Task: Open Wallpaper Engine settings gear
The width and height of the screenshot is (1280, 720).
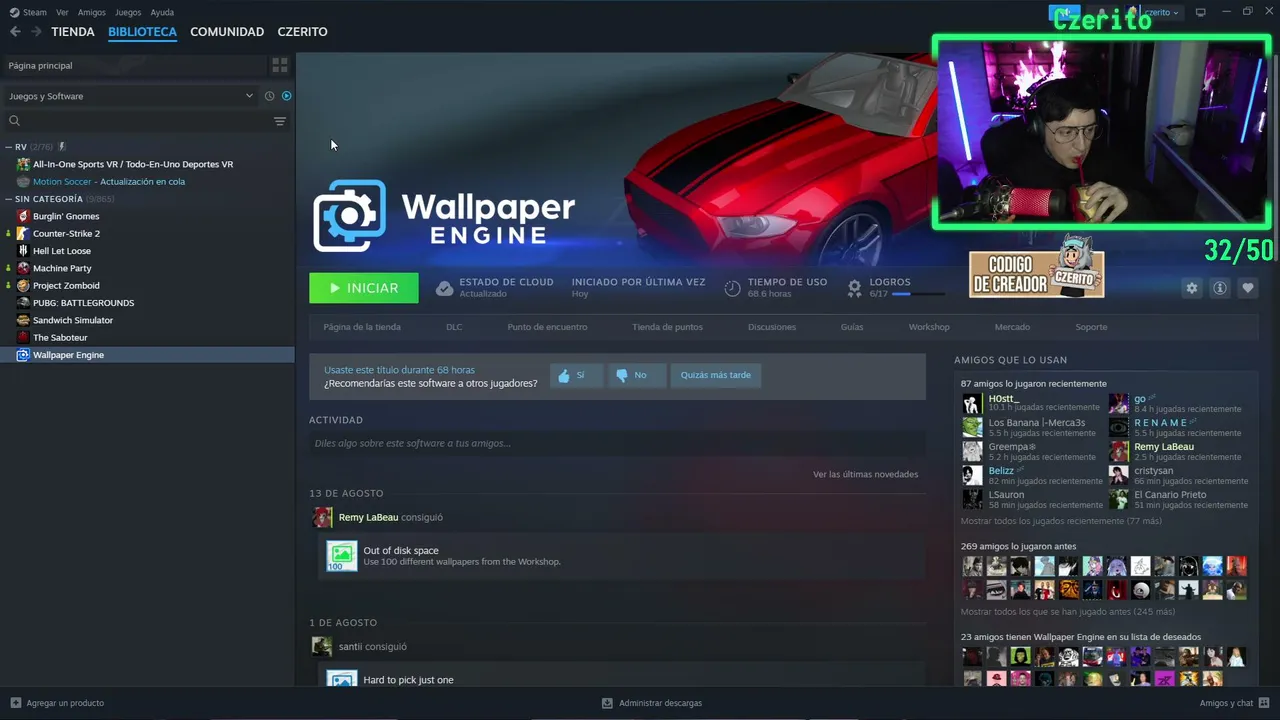Action: click(1192, 288)
